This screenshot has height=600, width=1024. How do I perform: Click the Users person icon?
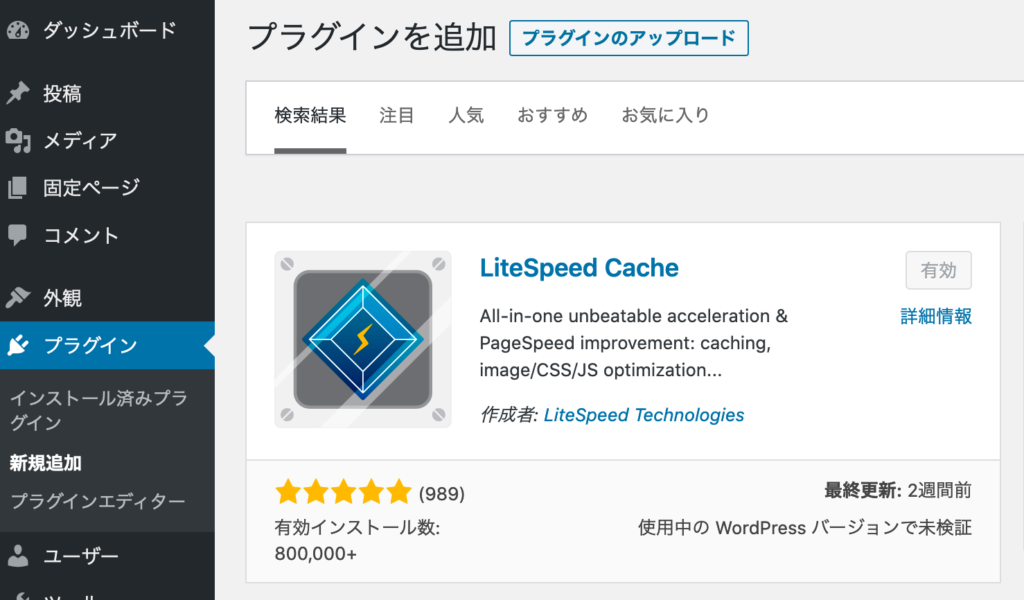[x=18, y=557]
